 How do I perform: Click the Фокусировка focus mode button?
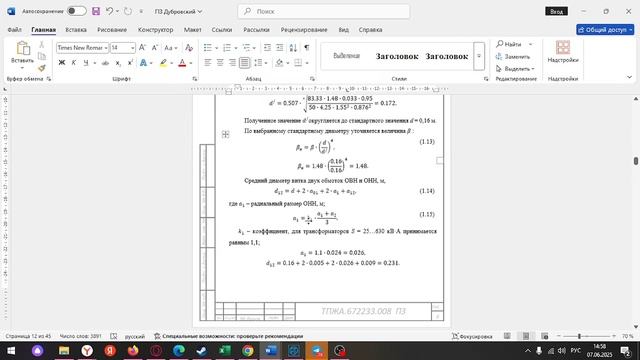pos(472,336)
